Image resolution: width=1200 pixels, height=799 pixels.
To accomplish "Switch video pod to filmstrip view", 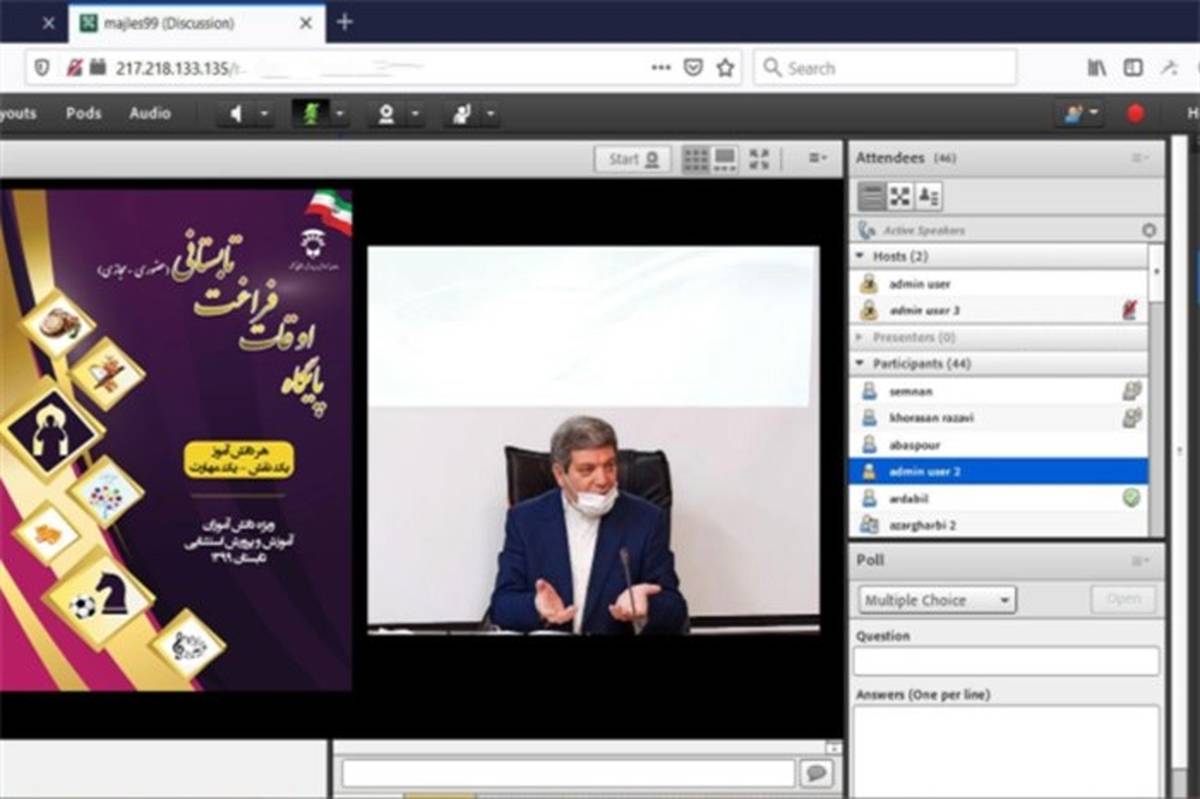I will point(725,159).
